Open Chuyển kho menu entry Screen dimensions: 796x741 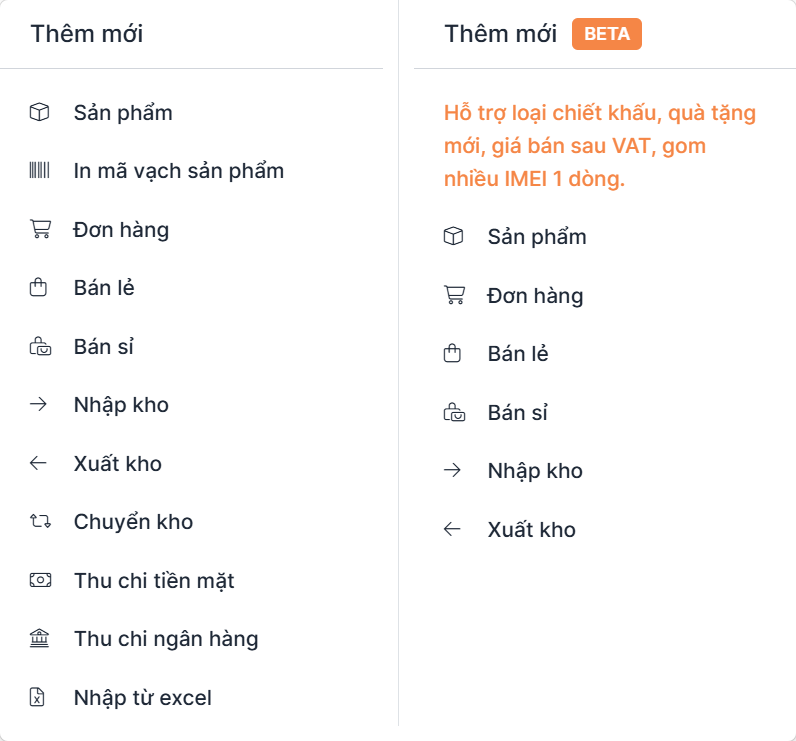[133, 522]
